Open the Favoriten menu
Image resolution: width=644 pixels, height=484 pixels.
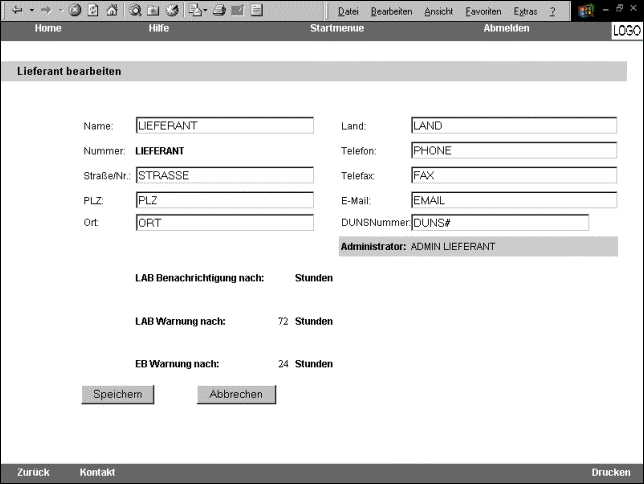(x=483, y=12)
